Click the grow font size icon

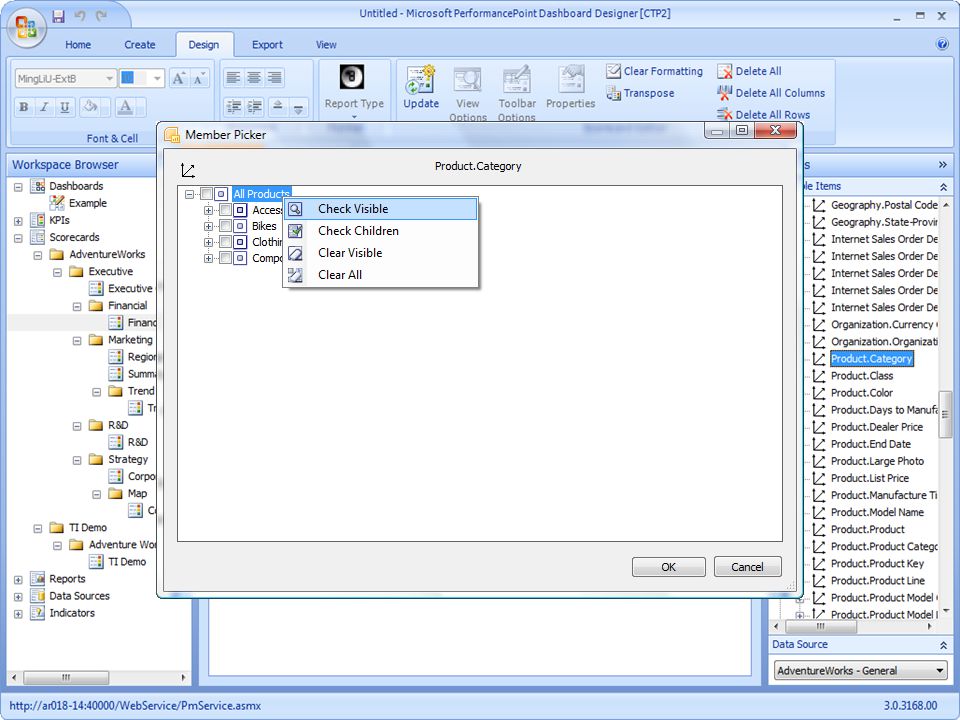178,78
